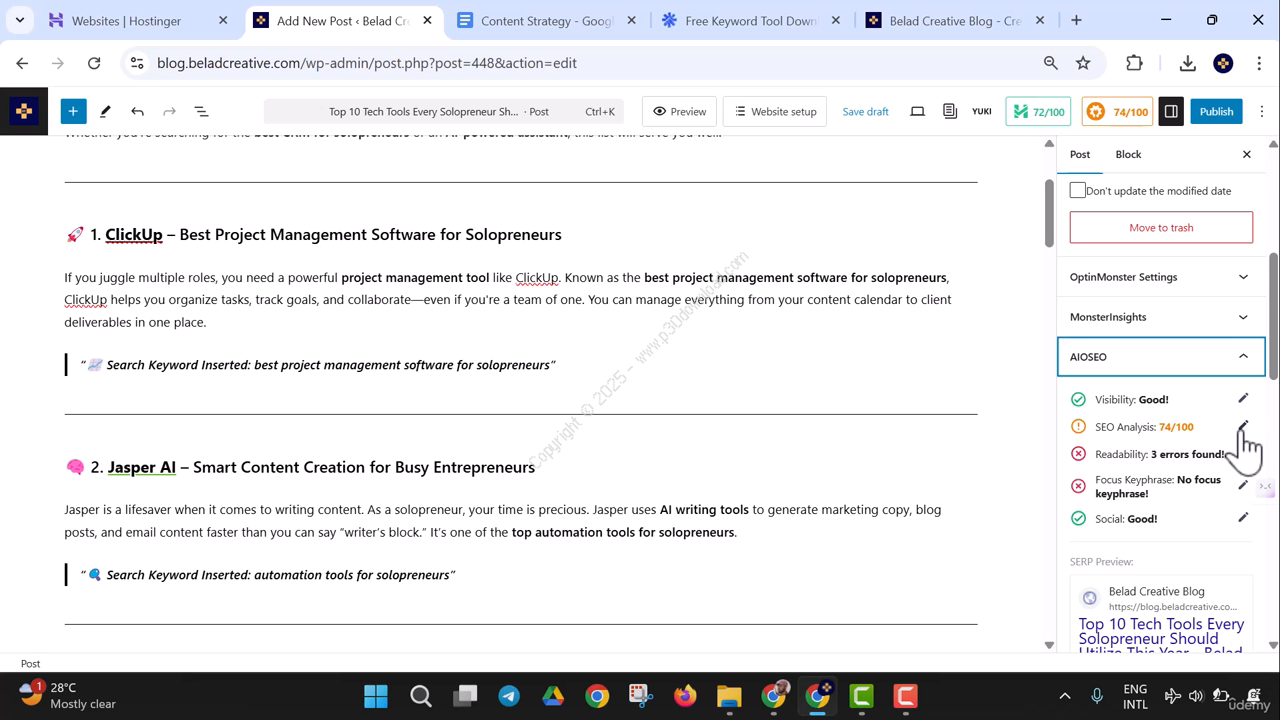Switch to Belad Creative Blog browser tab

click(955, 20)
